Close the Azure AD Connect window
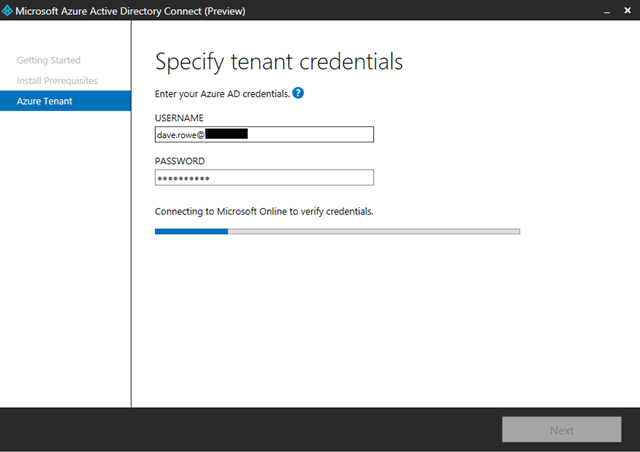 (x=628, y=10)
